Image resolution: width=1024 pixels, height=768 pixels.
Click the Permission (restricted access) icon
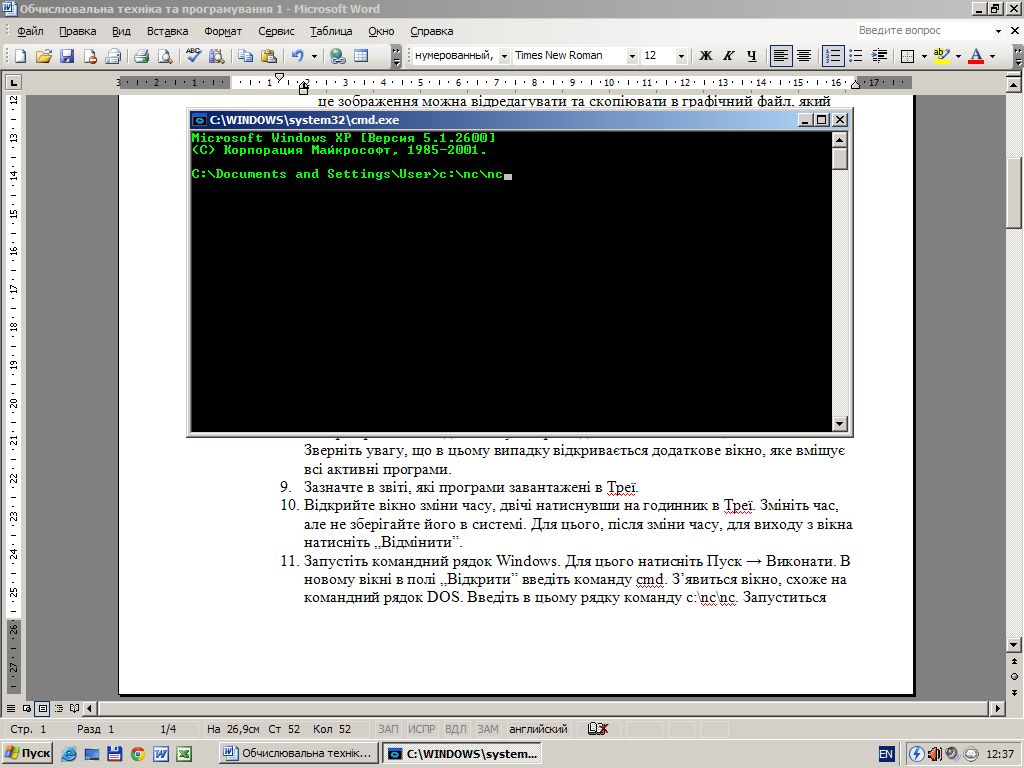pyautogui.click(x=89, y=56)
